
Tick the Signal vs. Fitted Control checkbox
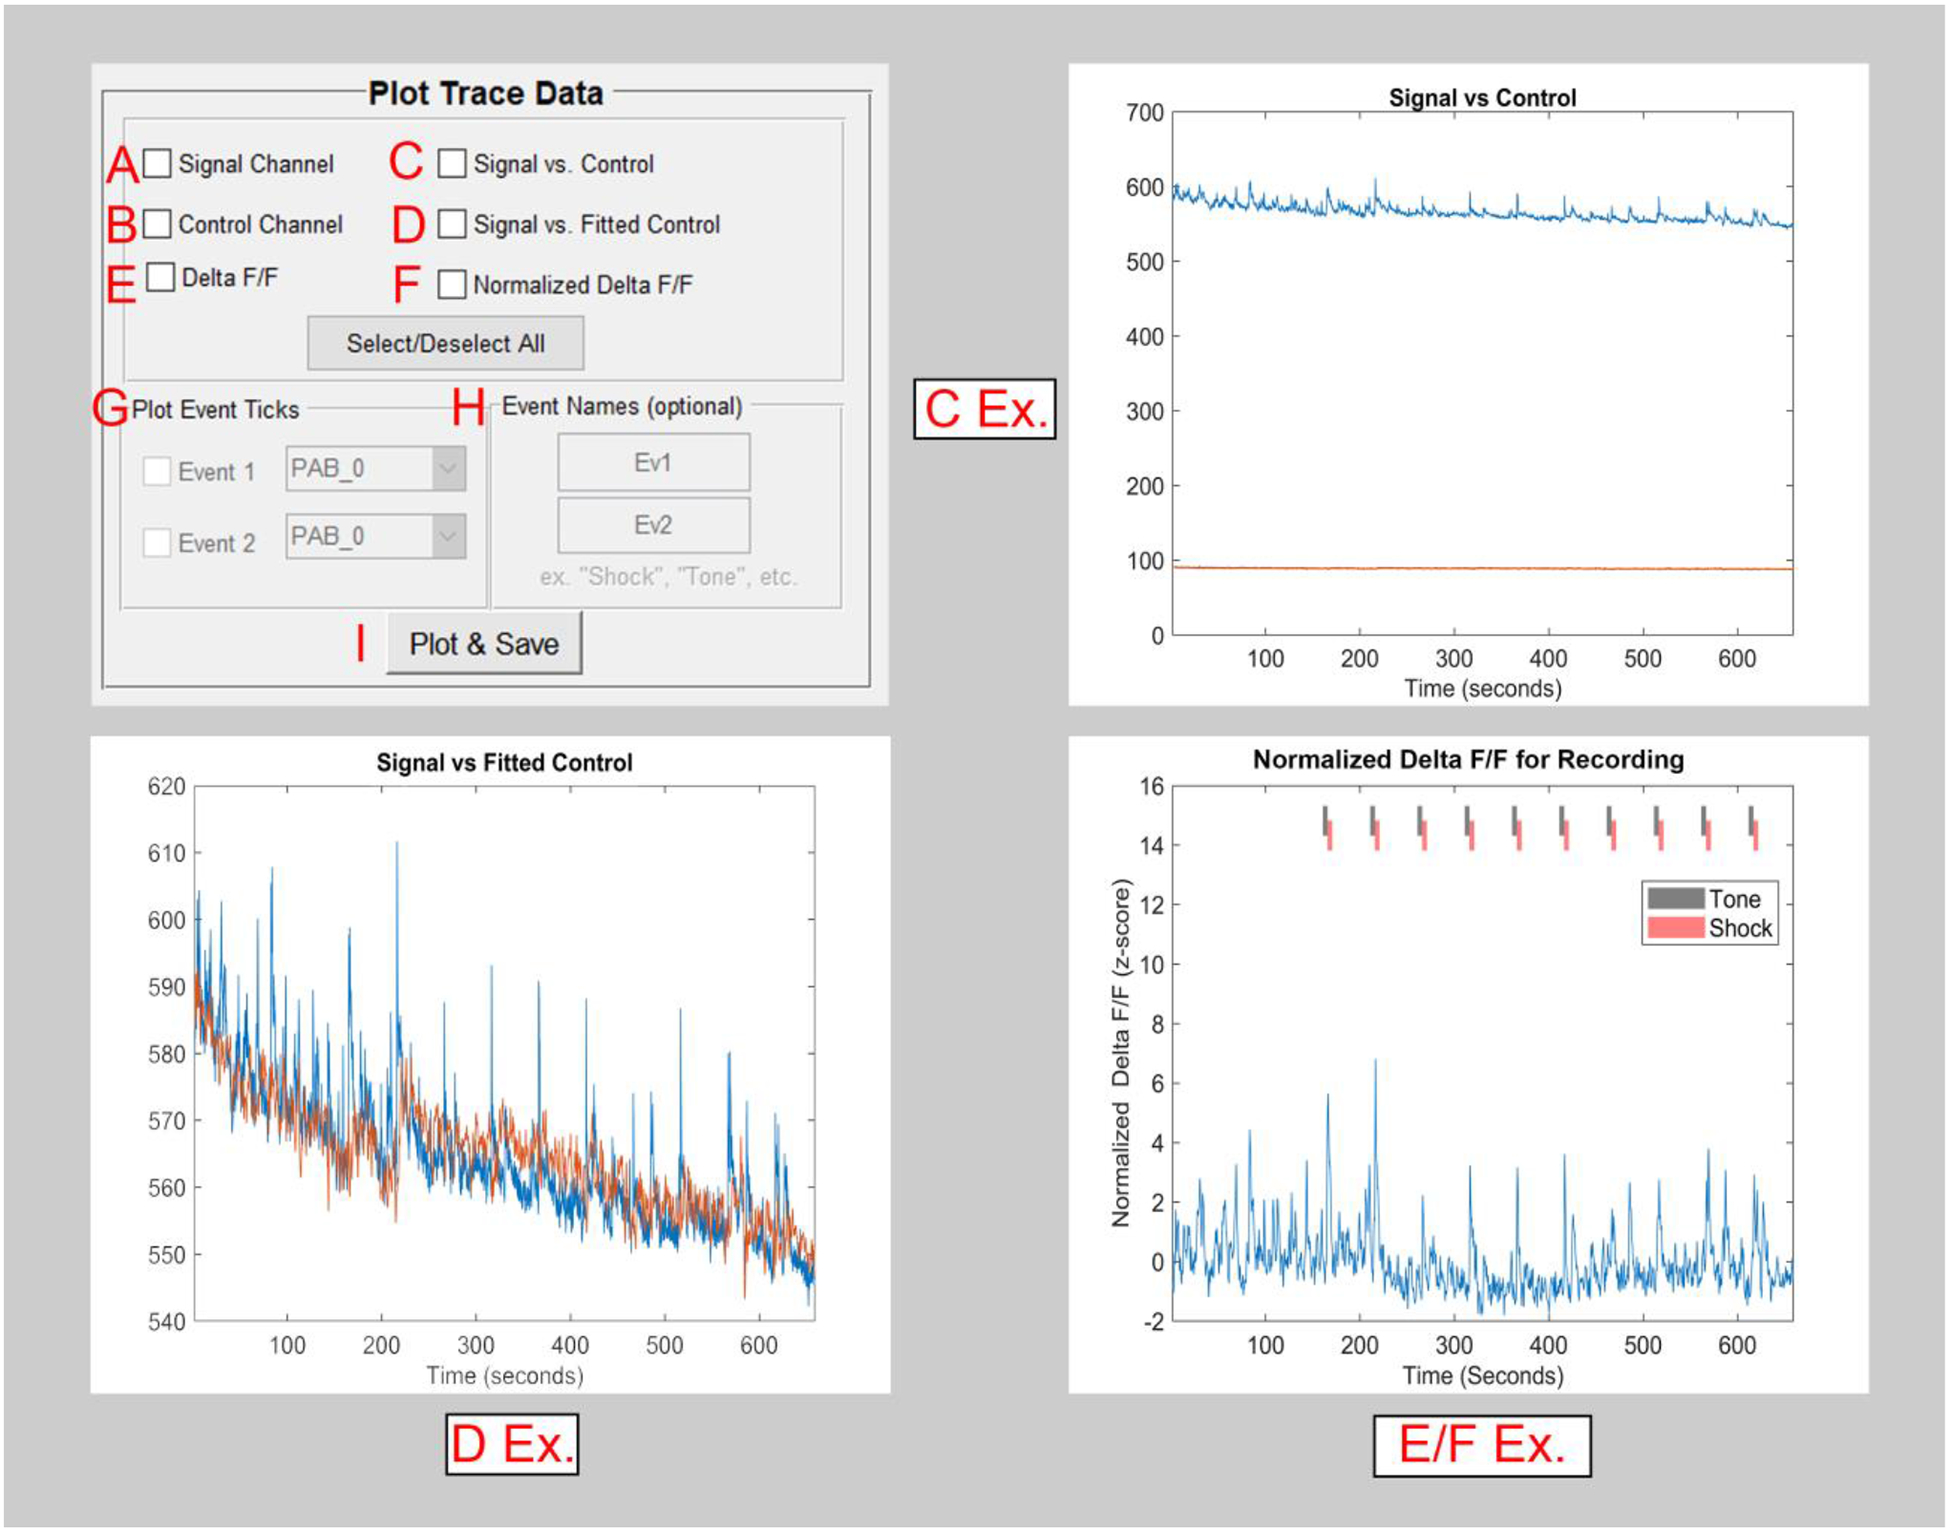click(x=452, y=224)
